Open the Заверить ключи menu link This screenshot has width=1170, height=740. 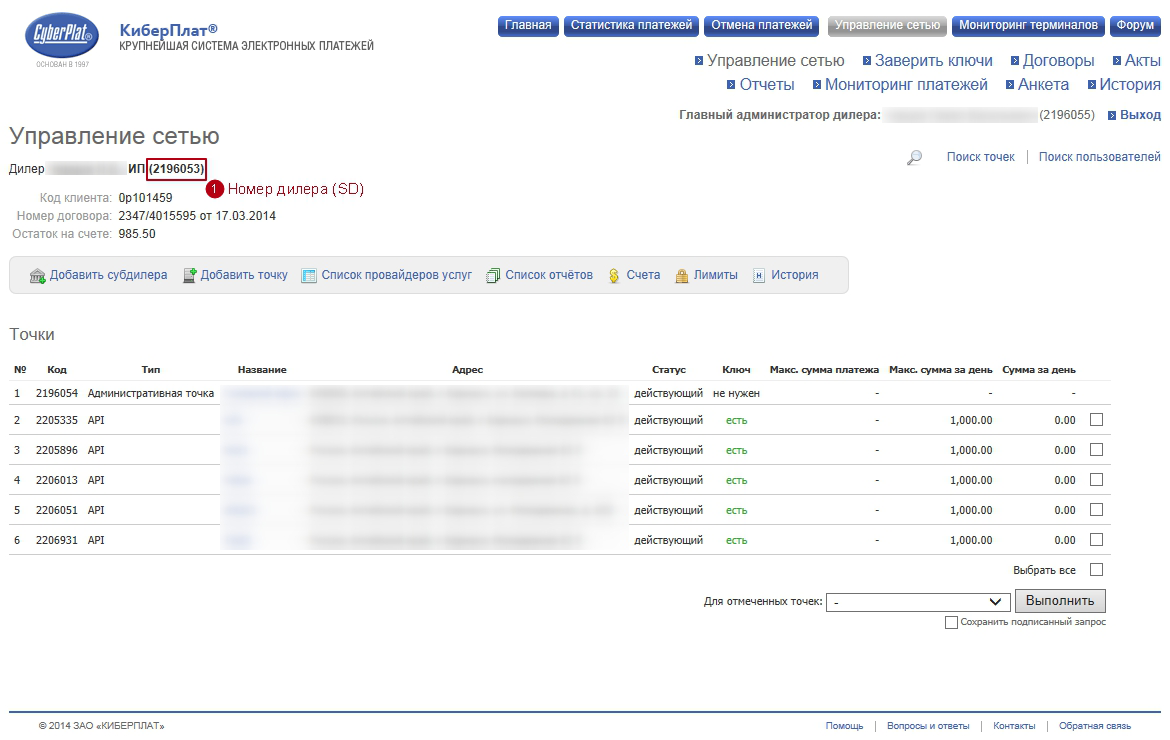click(933, 61)
